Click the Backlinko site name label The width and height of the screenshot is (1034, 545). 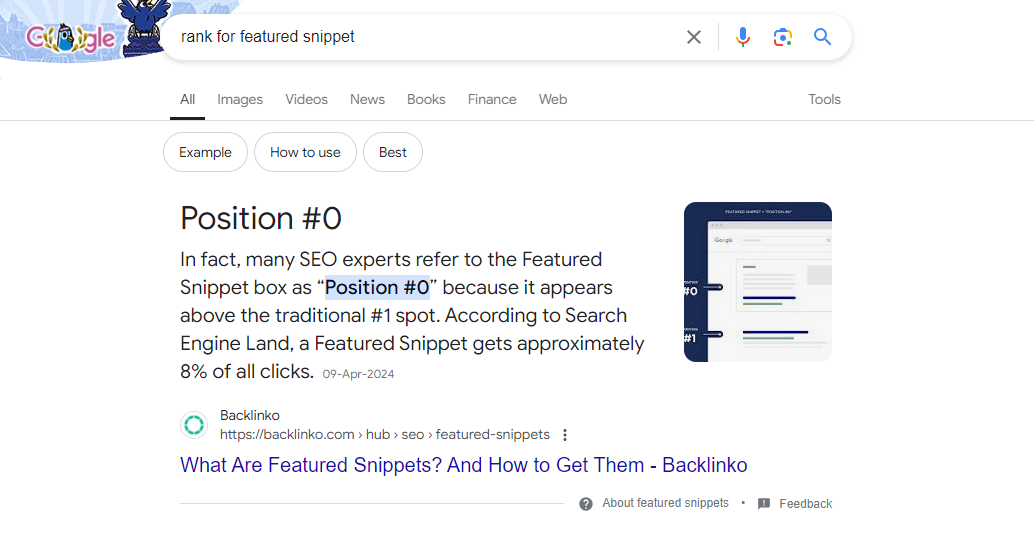pyautogui.click(x=250, y=416)
